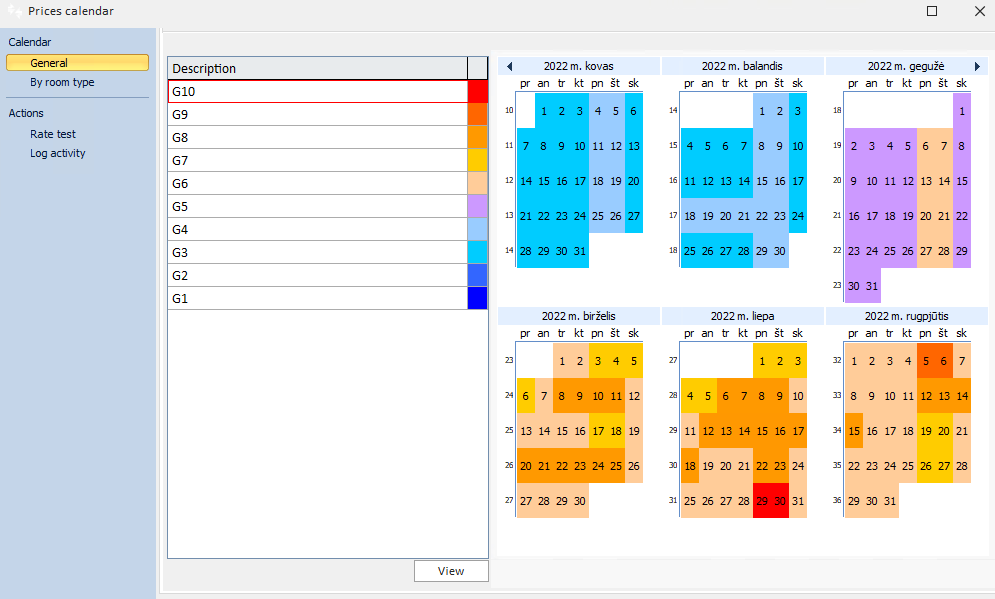Screen dimensions: 995x599
Task: Select day 10 in balandis calendar
Action: click(798, 146)
